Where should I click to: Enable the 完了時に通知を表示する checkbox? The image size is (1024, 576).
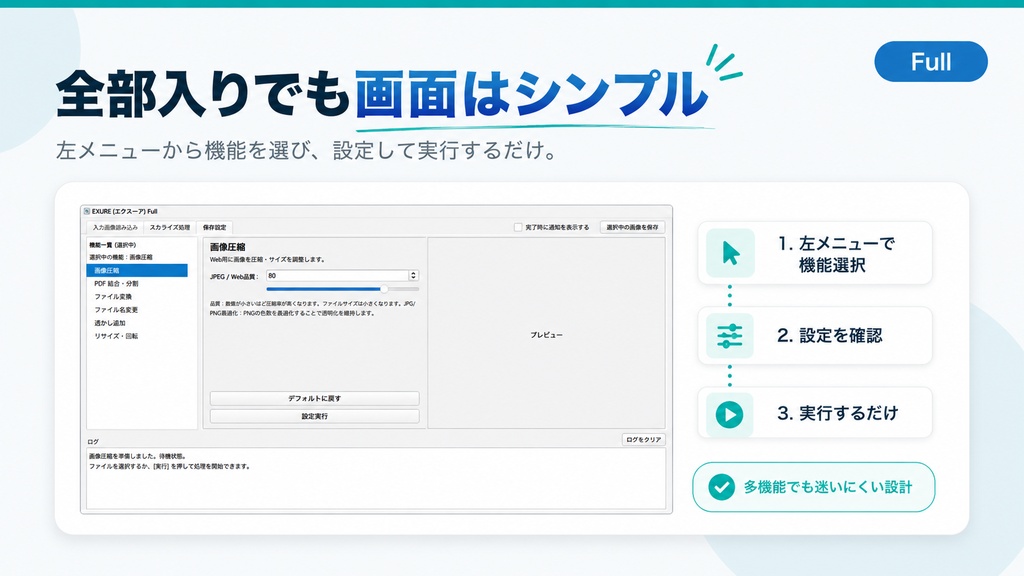click(518, 227)
